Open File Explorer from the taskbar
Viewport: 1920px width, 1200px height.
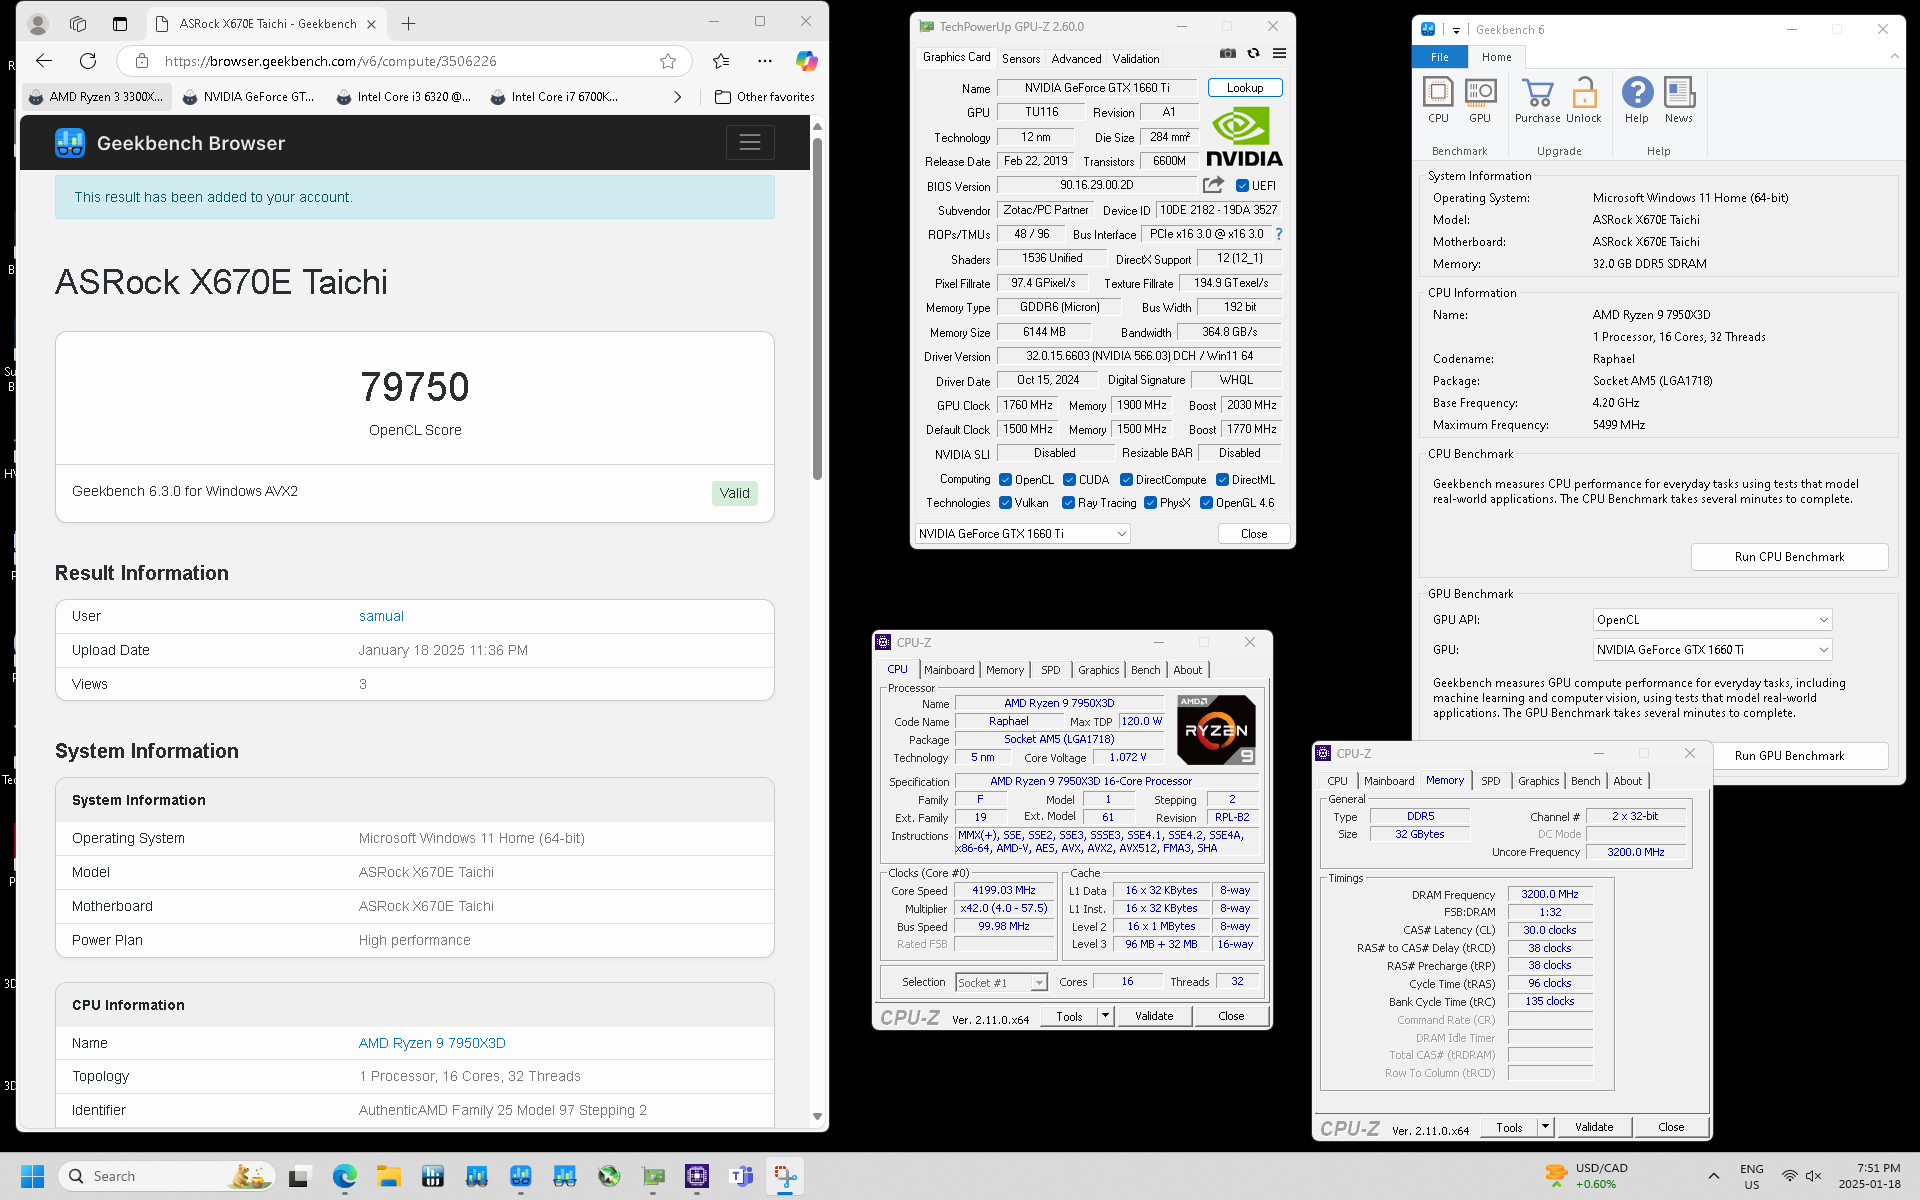tap(388, 1176)
